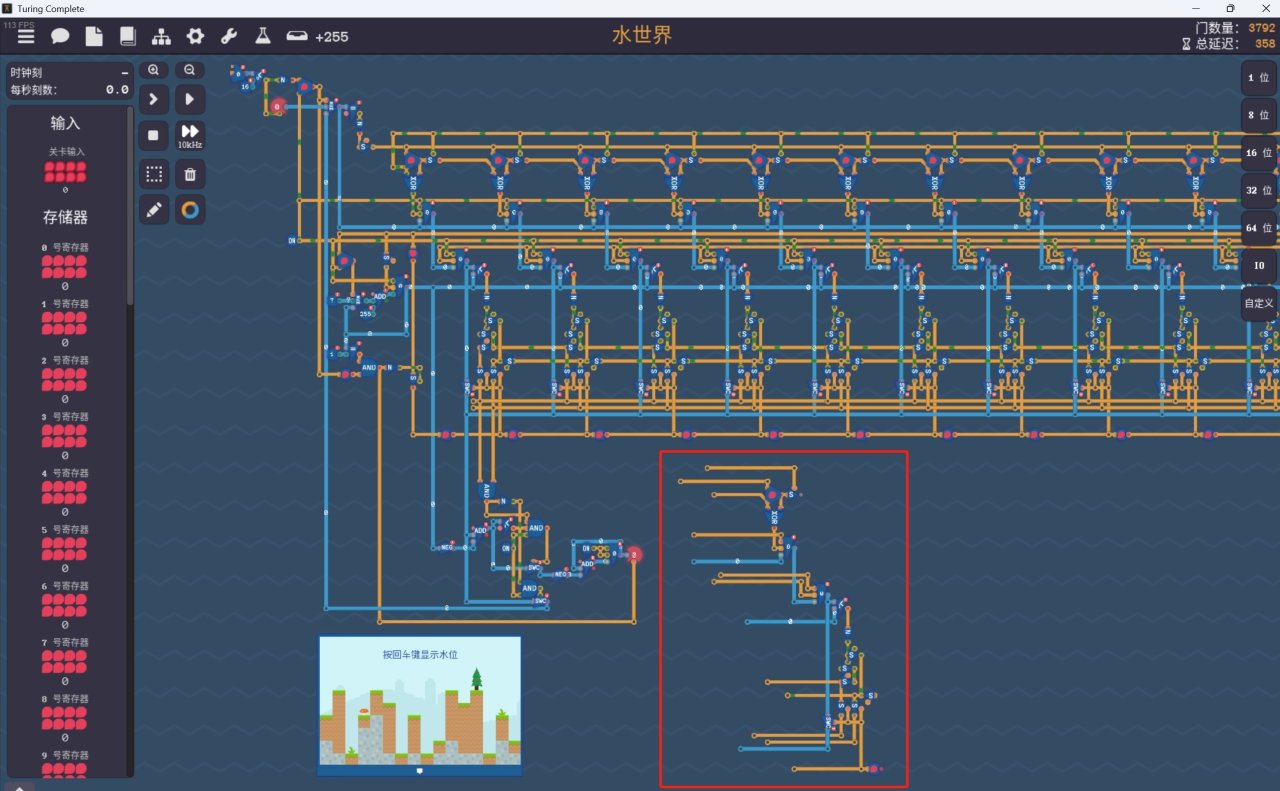The image size is (1280, 791).
Task: Open the manual book icon
Action: [x=127, y=36]
